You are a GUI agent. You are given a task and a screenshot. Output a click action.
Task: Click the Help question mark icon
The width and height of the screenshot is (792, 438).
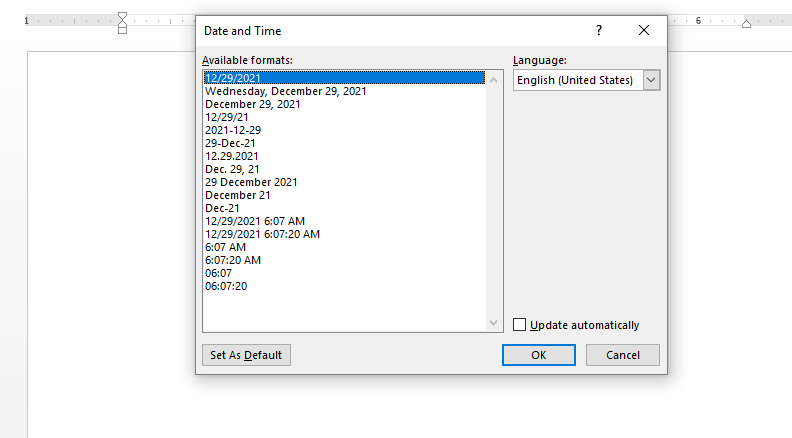pyautogui.click(x=599, y=30)
